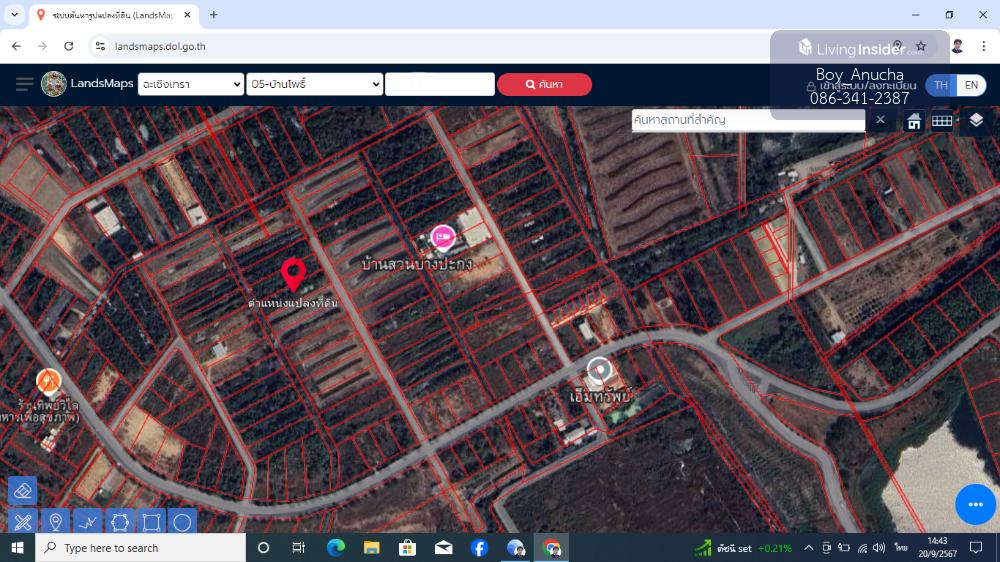Select the LandsMaps browser tab
1000x562 pixels.
(112, 15)
